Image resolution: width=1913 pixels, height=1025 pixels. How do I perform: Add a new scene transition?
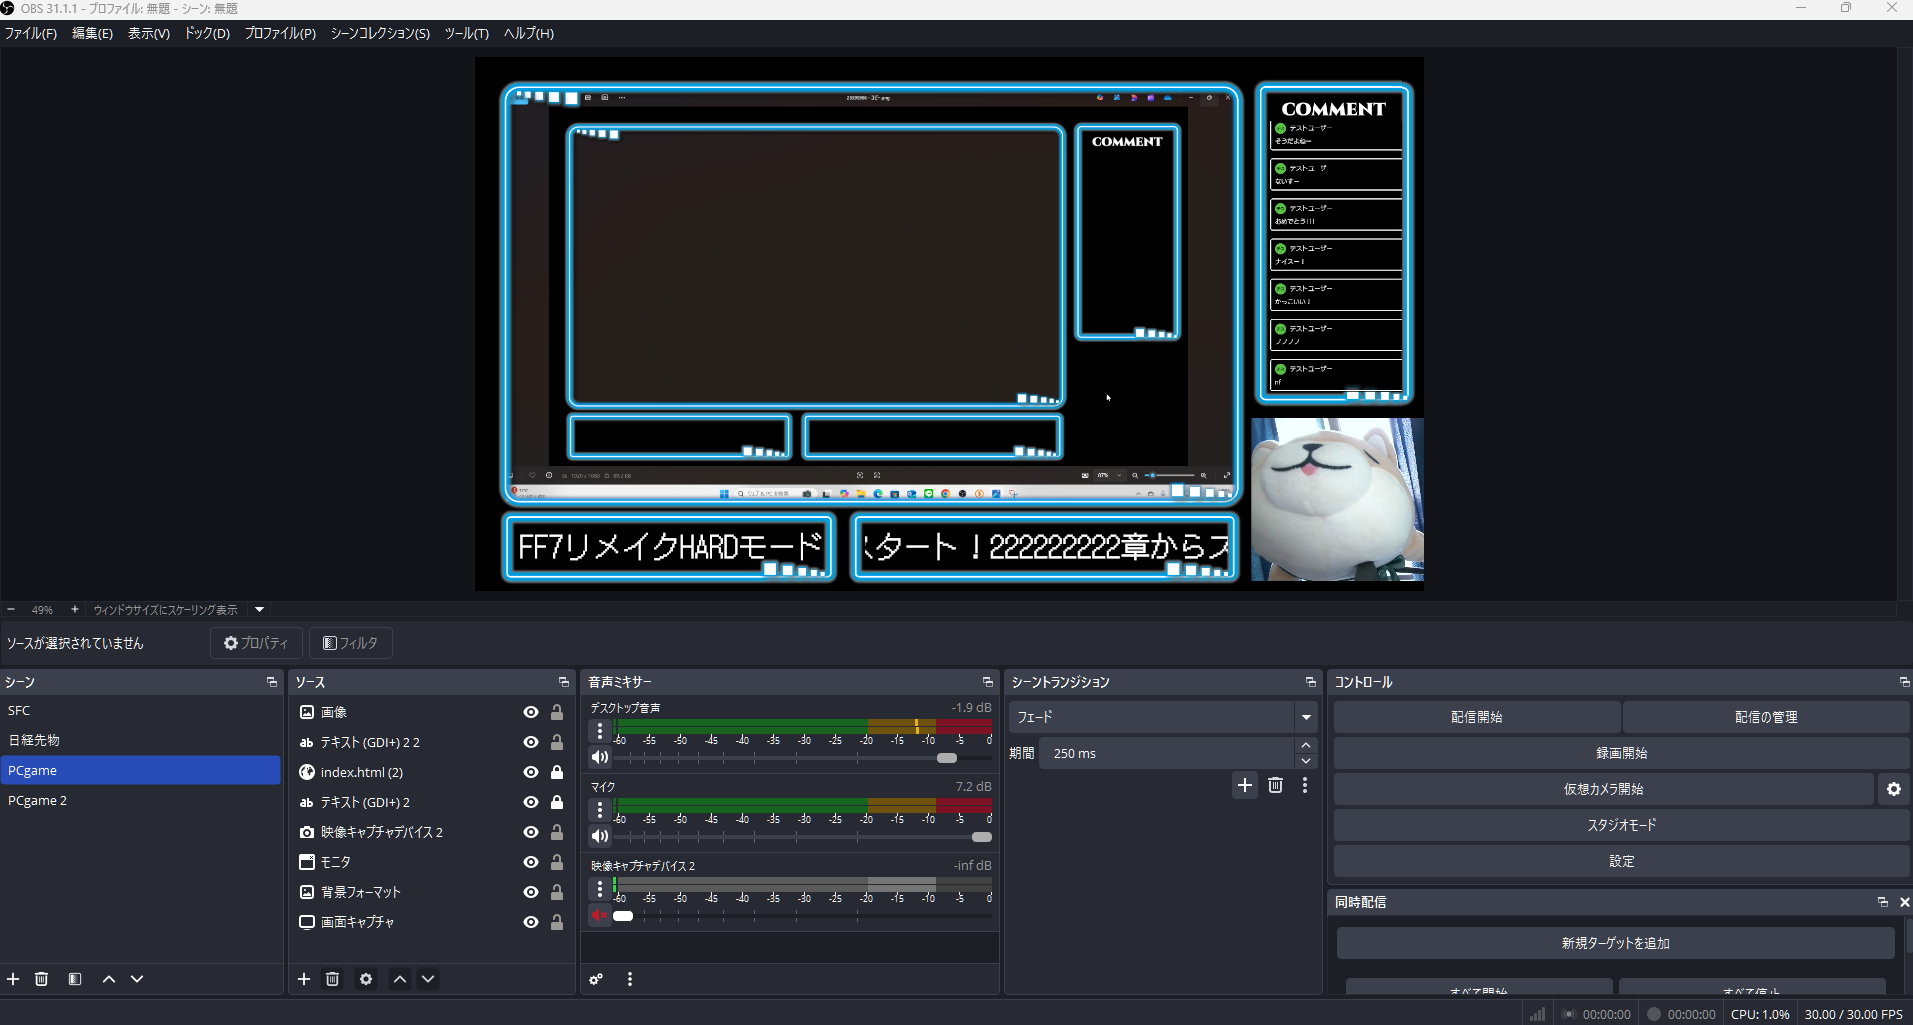(x=1245, y=785)
